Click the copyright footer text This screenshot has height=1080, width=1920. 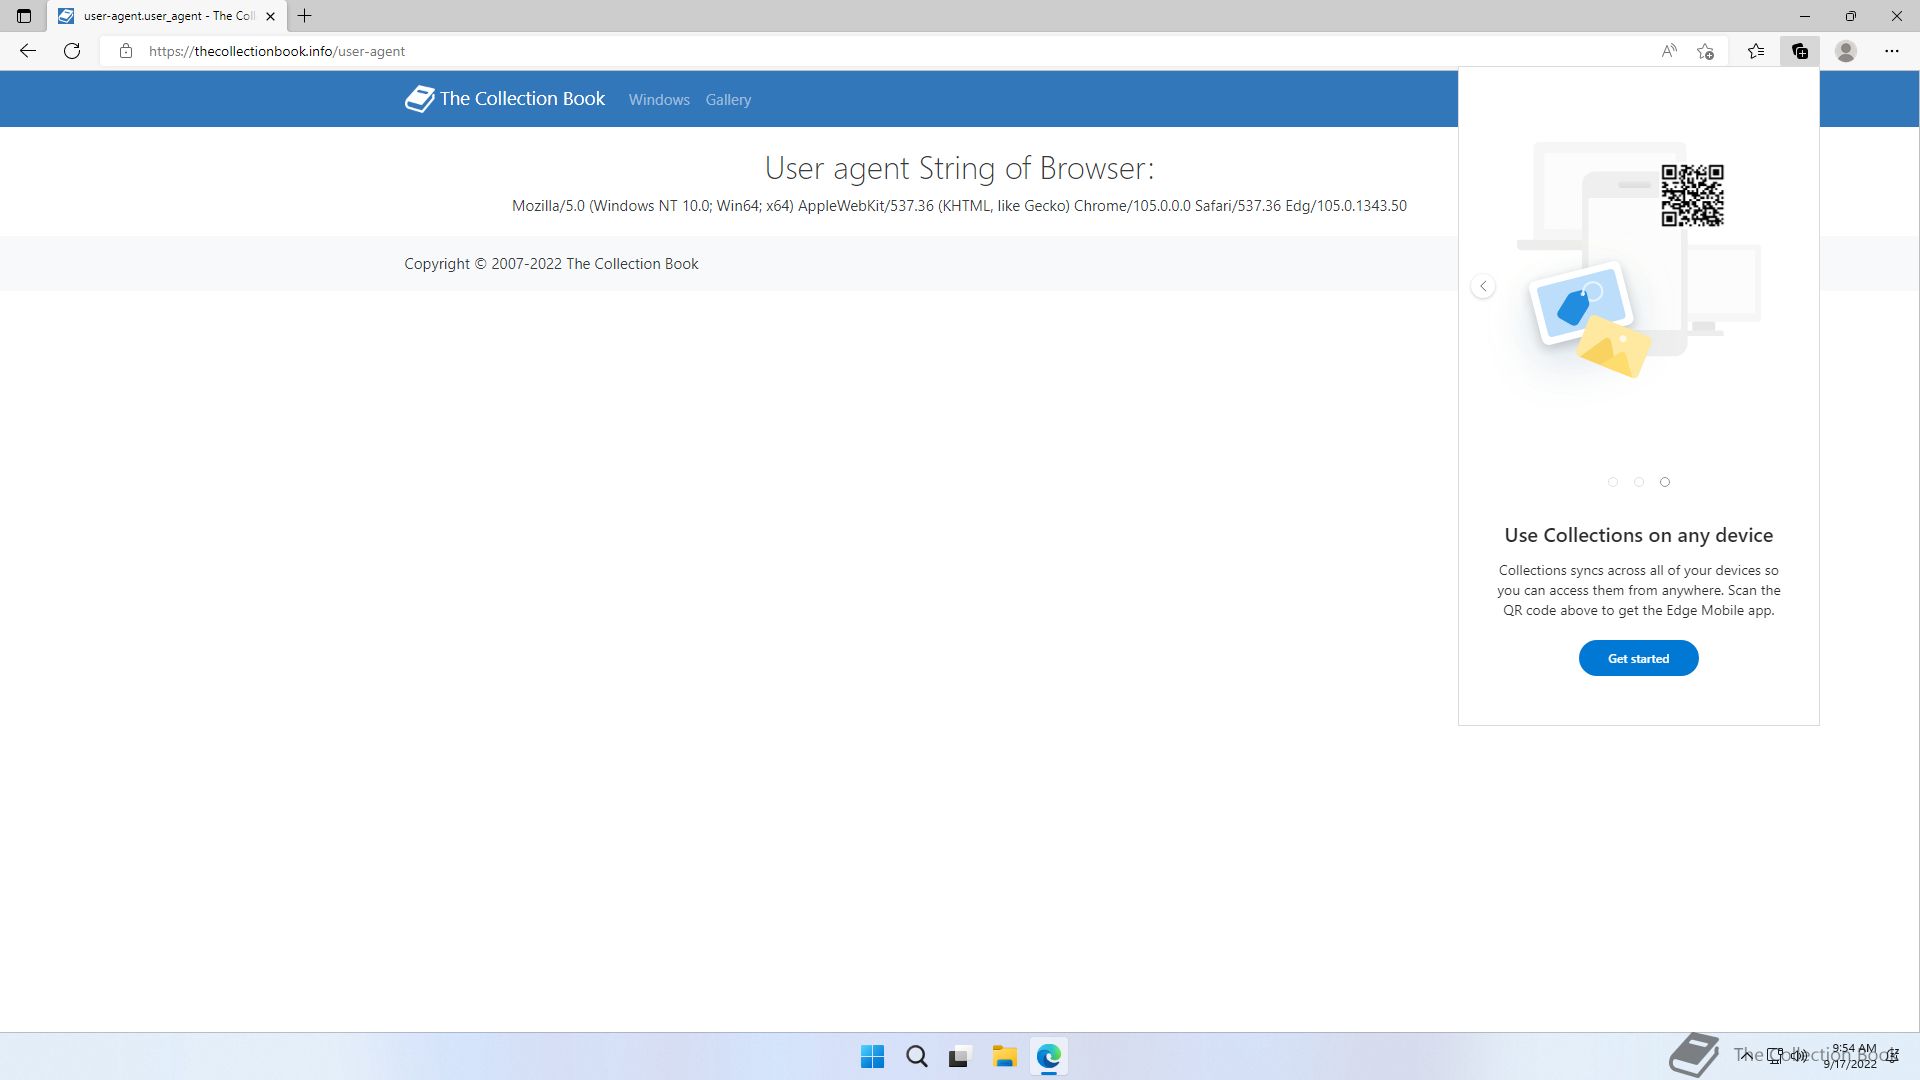pyautogui.click(x=551, y=264)
